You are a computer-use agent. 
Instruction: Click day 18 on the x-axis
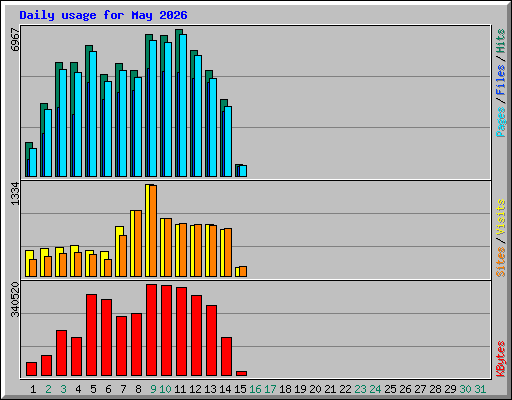point(285,389)
